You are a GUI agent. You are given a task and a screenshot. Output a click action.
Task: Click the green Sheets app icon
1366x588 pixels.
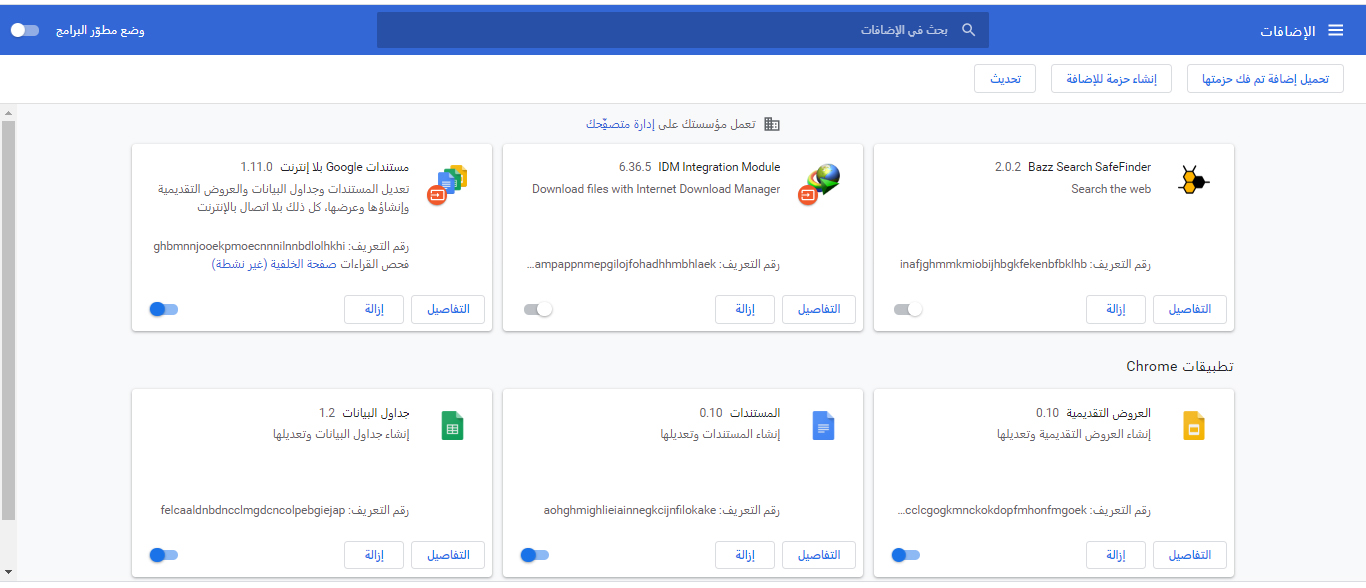[451, 427]
